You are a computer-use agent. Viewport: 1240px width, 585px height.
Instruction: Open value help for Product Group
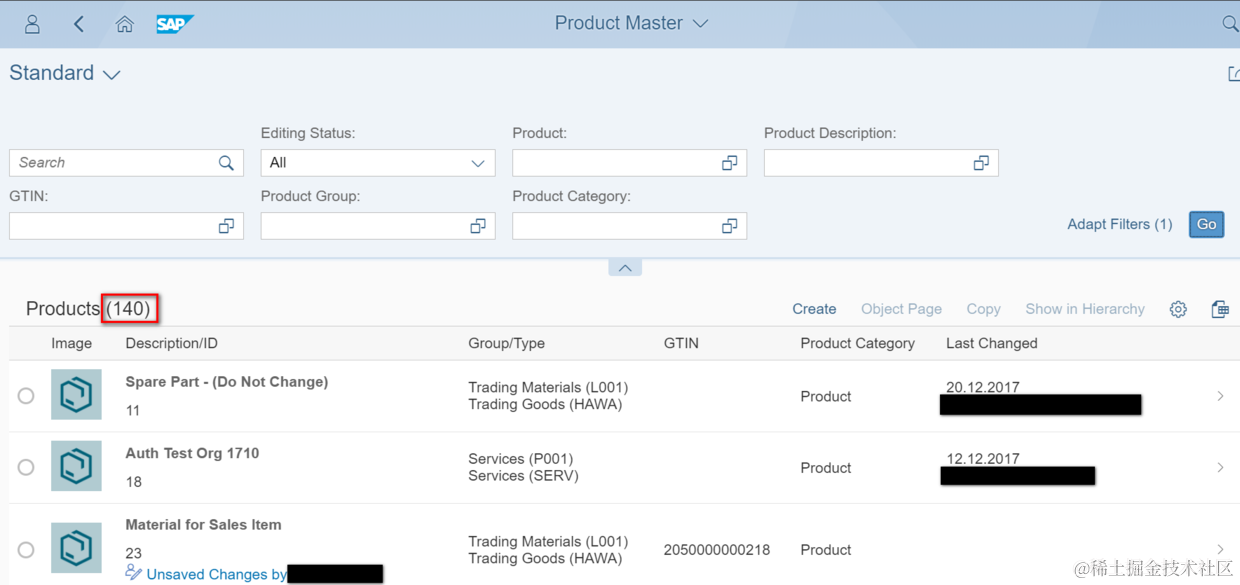(x=478, y=227)
